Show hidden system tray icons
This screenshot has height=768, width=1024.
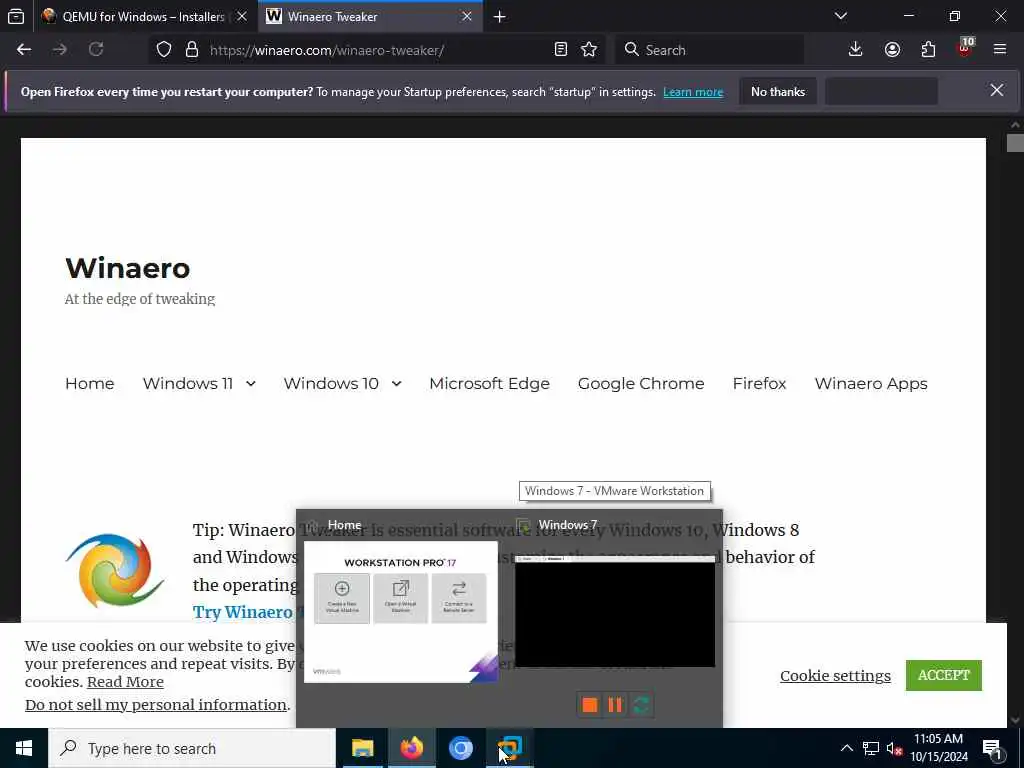(846, 748)
